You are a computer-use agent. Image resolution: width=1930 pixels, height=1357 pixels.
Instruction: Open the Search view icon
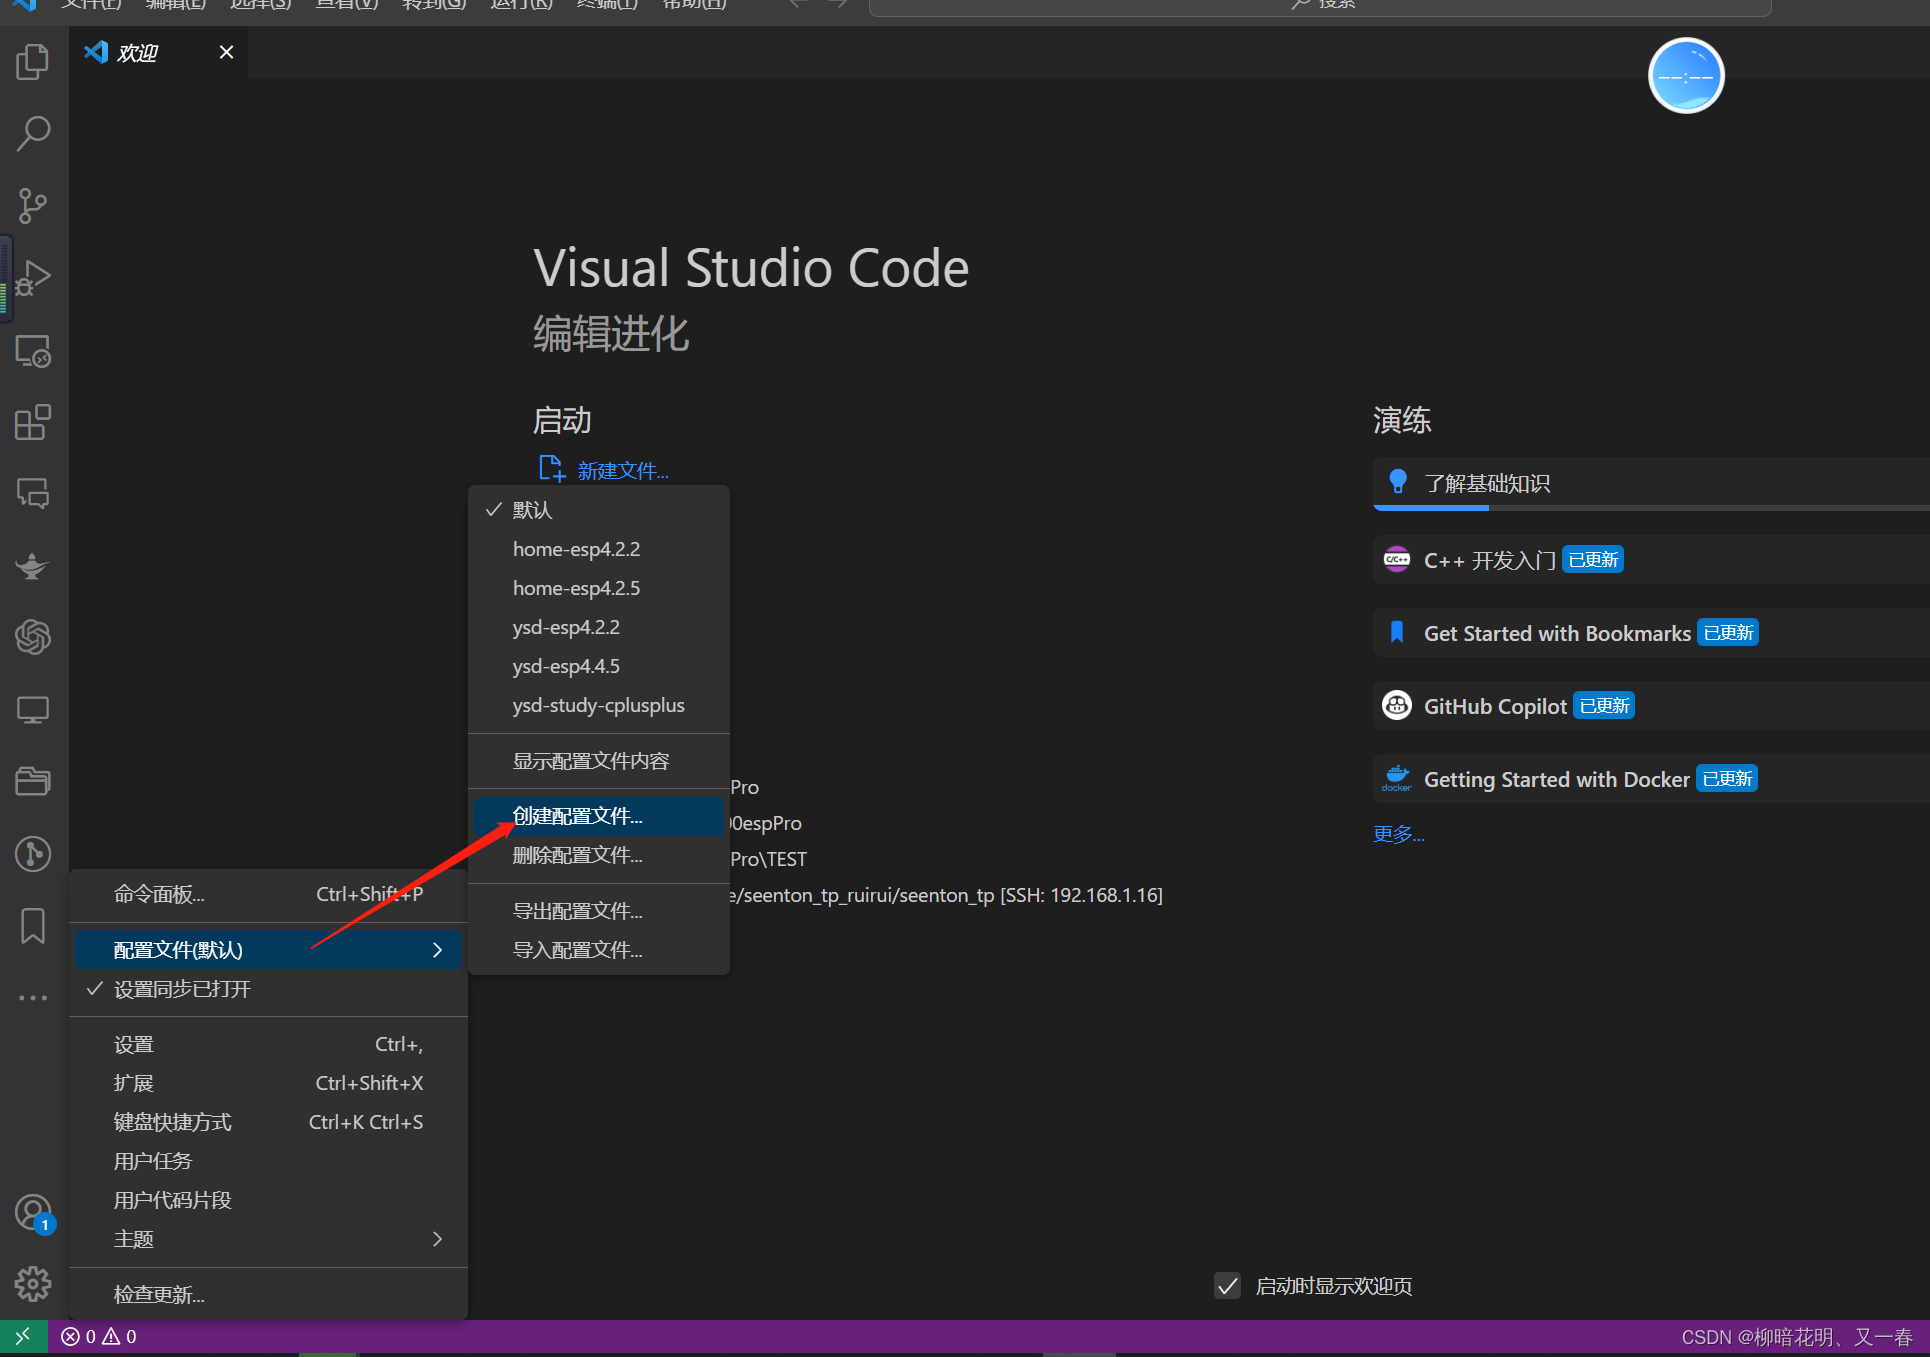click(x=33, y=133)
